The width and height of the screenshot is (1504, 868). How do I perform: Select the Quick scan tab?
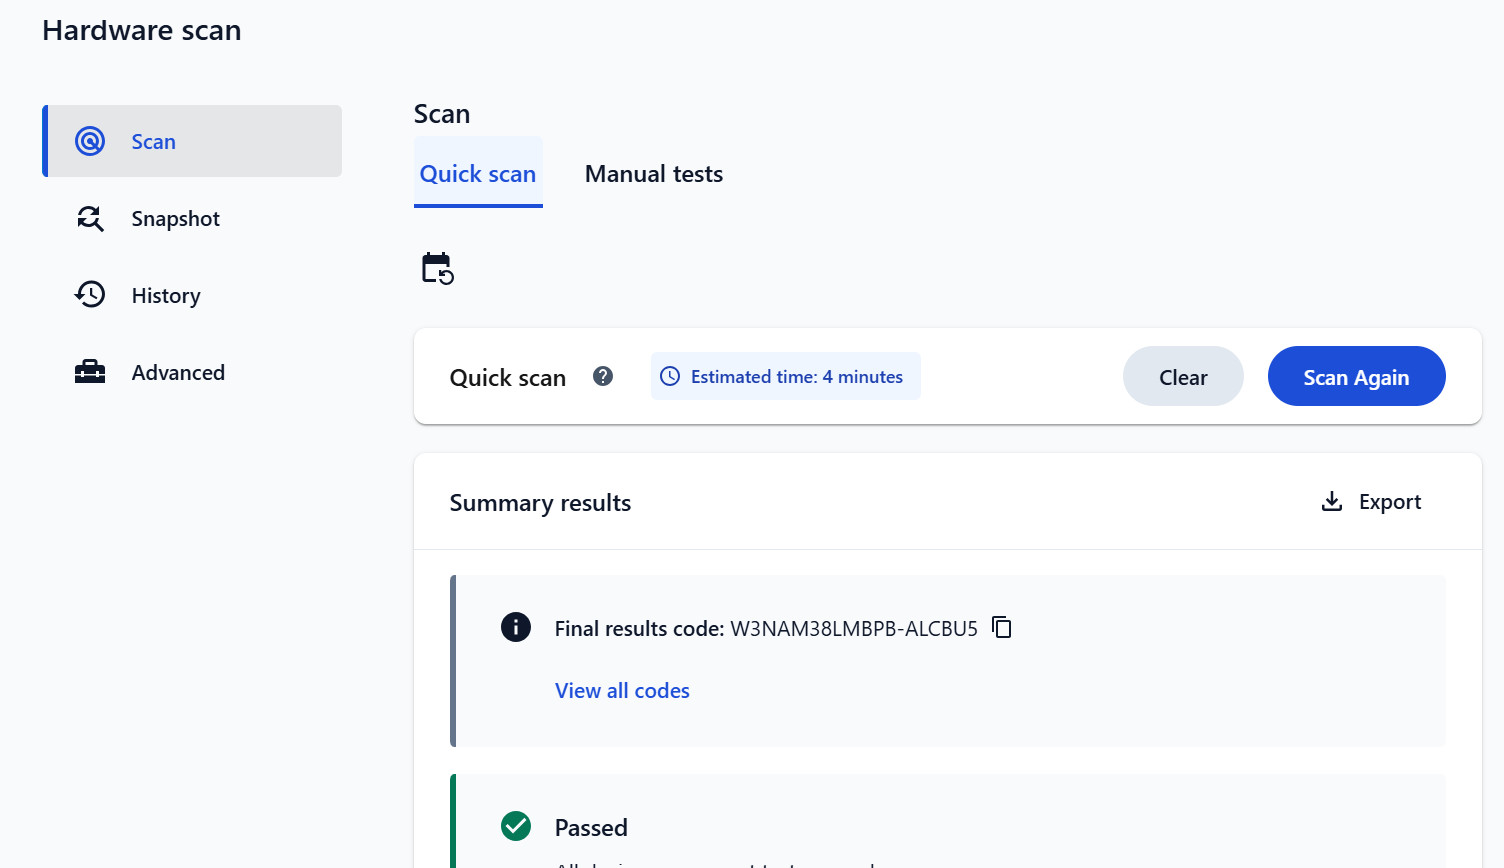coord(478,174)
